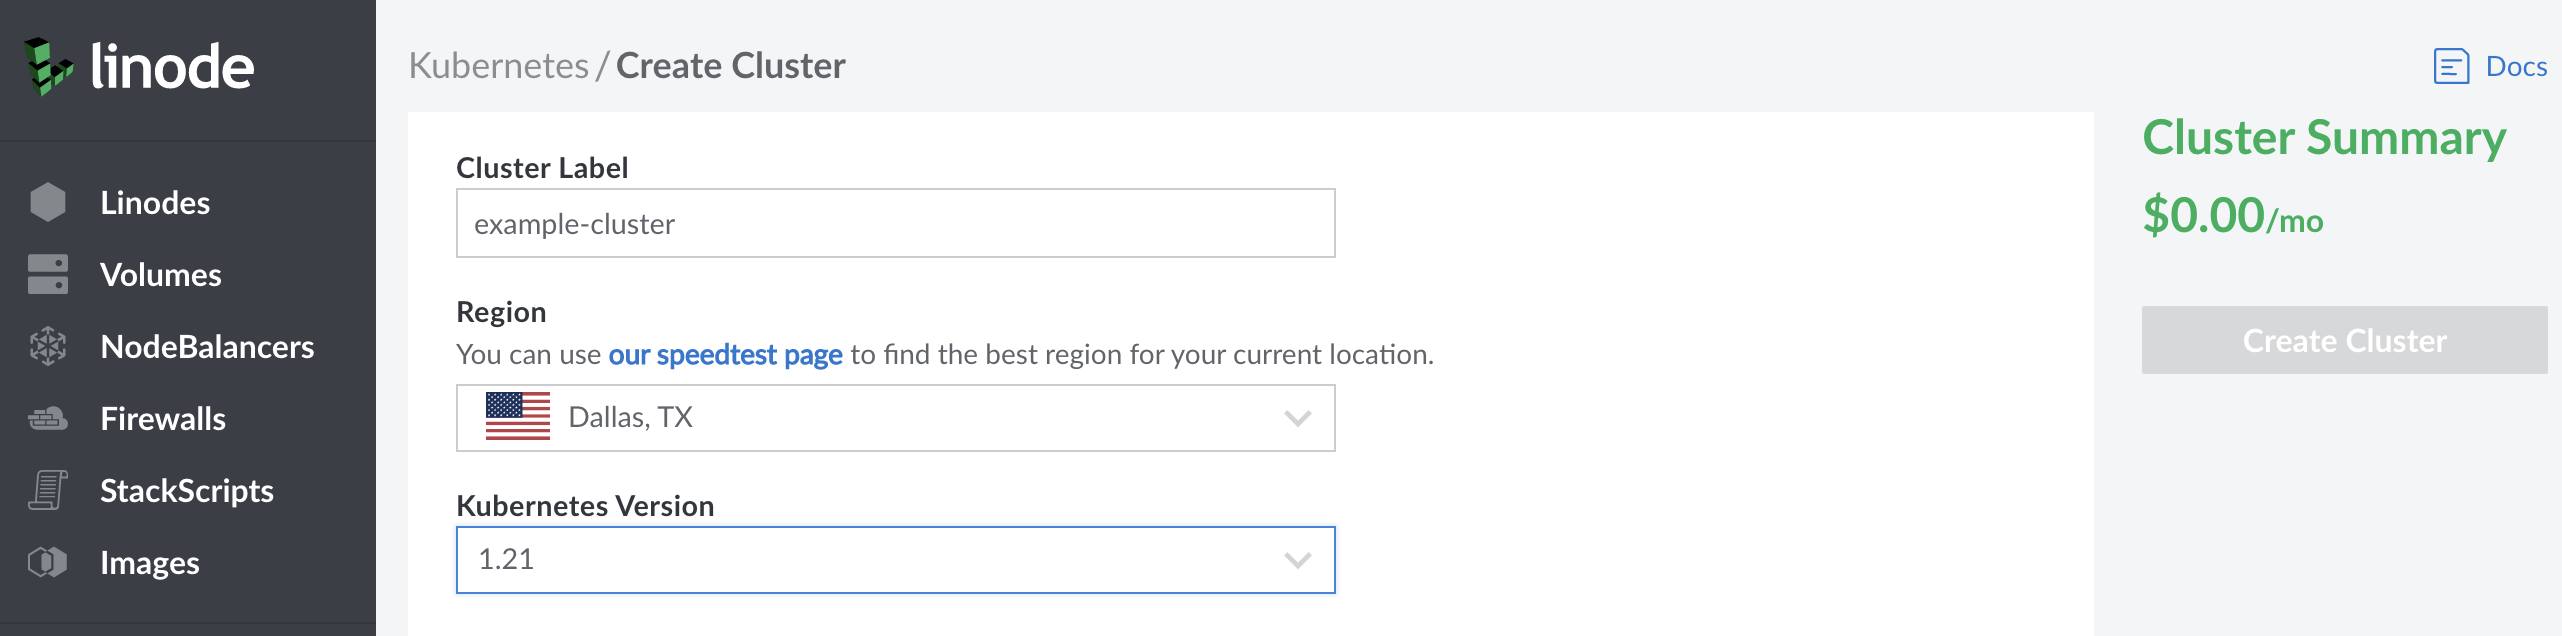
Task: Open the speedtest page link
Action: [x=725, y=354]
